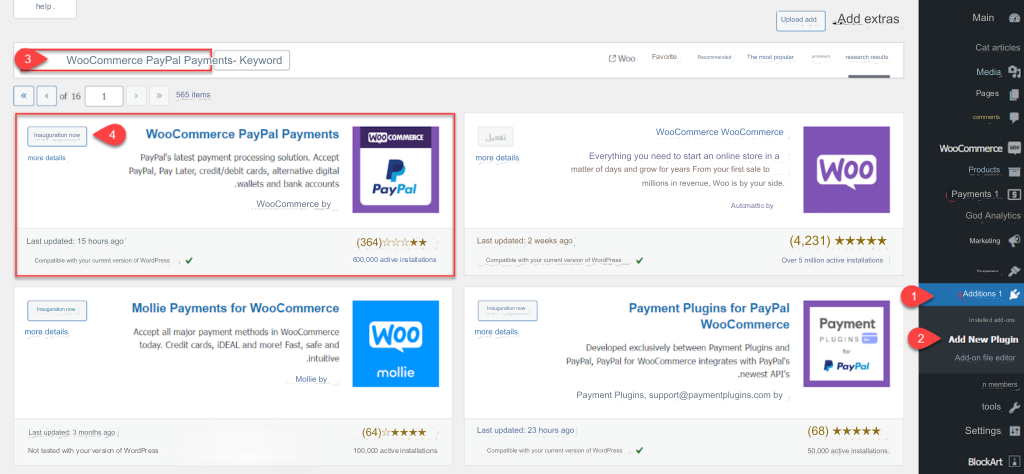Click the current page number field
Viewport: 1024px width, 474px height.
click(x=104, y=96)
